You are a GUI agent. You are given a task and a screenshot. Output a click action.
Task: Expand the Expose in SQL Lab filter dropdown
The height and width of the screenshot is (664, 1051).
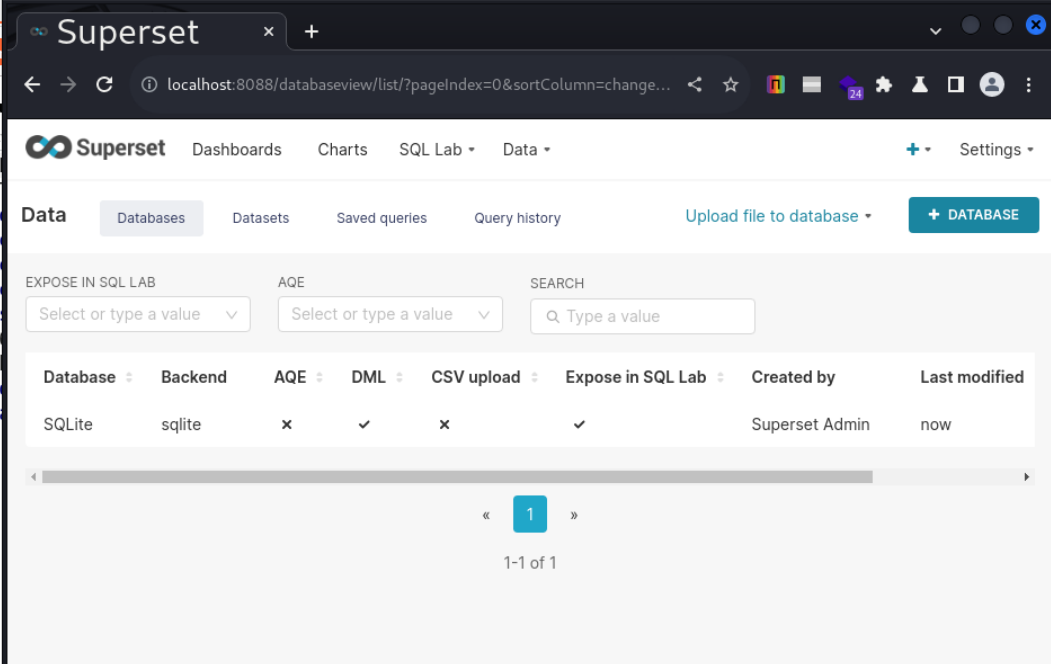(138, 314)
